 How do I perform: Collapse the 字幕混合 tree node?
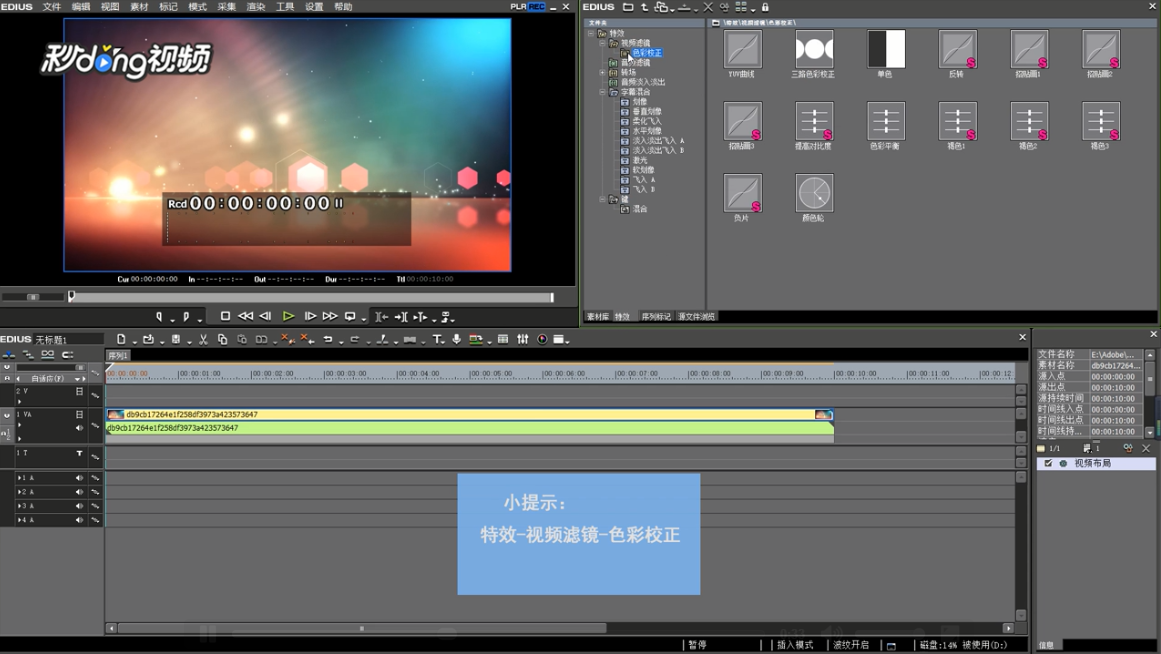point(602,92)
